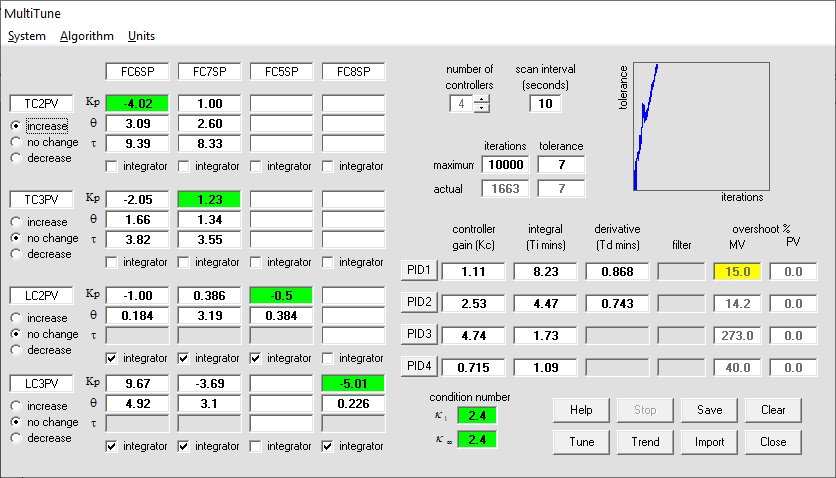The image size is (836, 478).
Task: Open the Algorithm menu
Action: [86, 36]
